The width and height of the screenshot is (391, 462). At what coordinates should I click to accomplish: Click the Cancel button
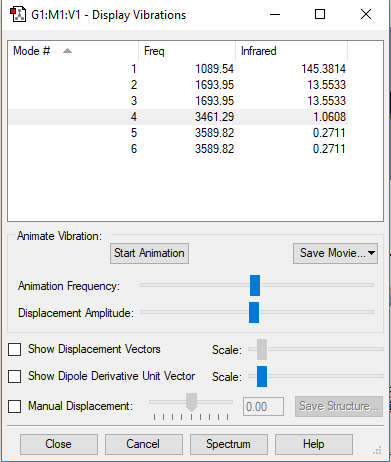pyautogui.click(x=144, y=444)
